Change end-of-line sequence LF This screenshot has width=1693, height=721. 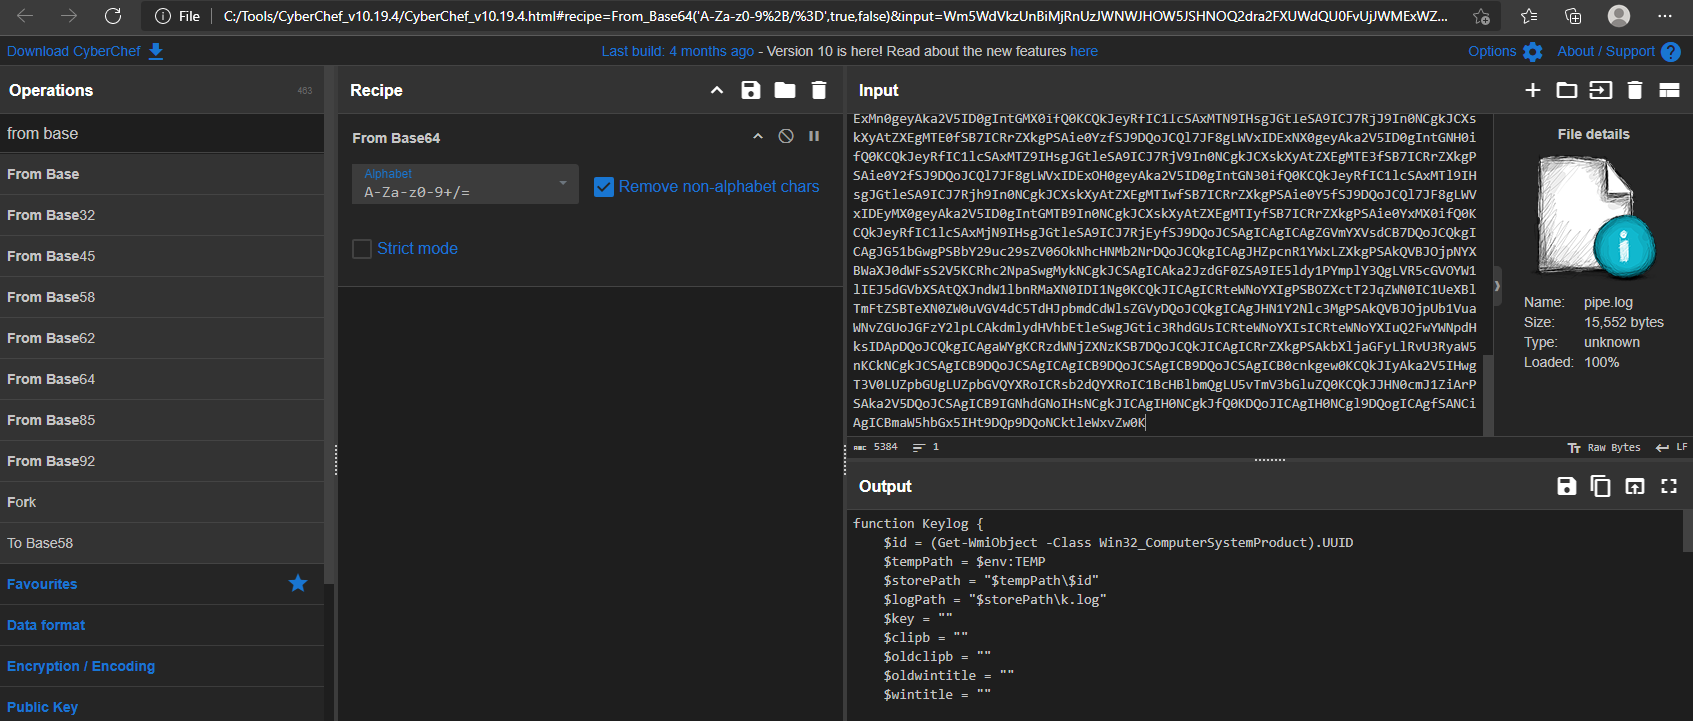(1671, 448)
